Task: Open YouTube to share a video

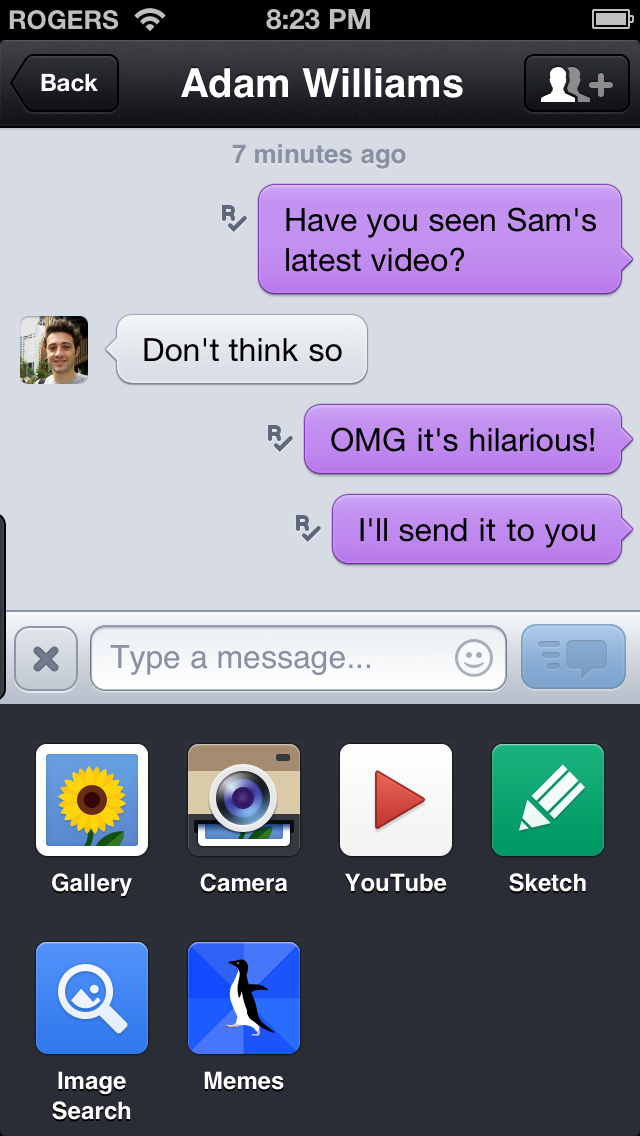Action: [x=396, y=801]
